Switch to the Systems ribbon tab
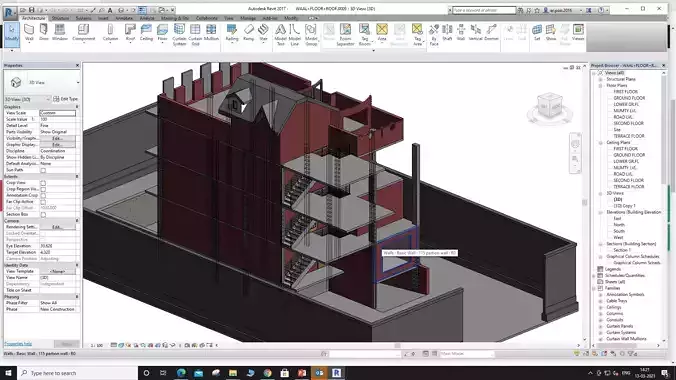 point(83,18)
